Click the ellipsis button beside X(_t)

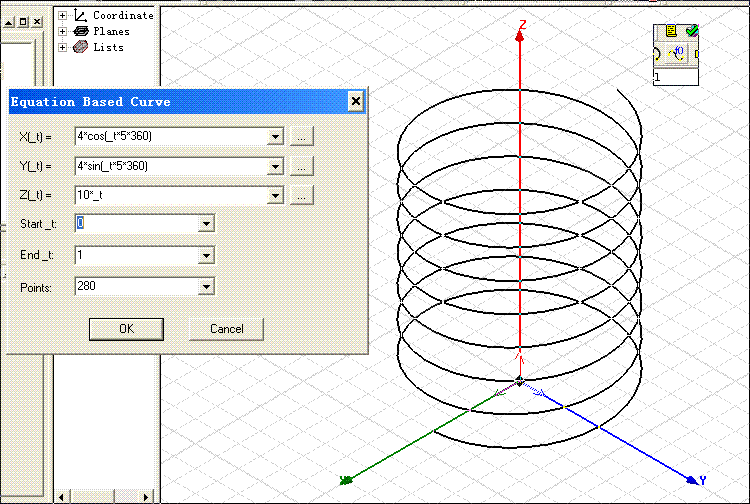(x=301, y=137)
